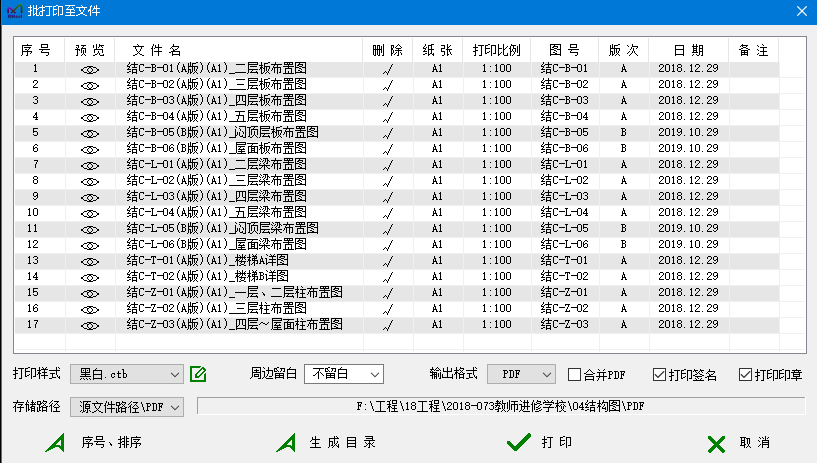
Task: Click the 取消 button
Action: [x=738, y=442]
